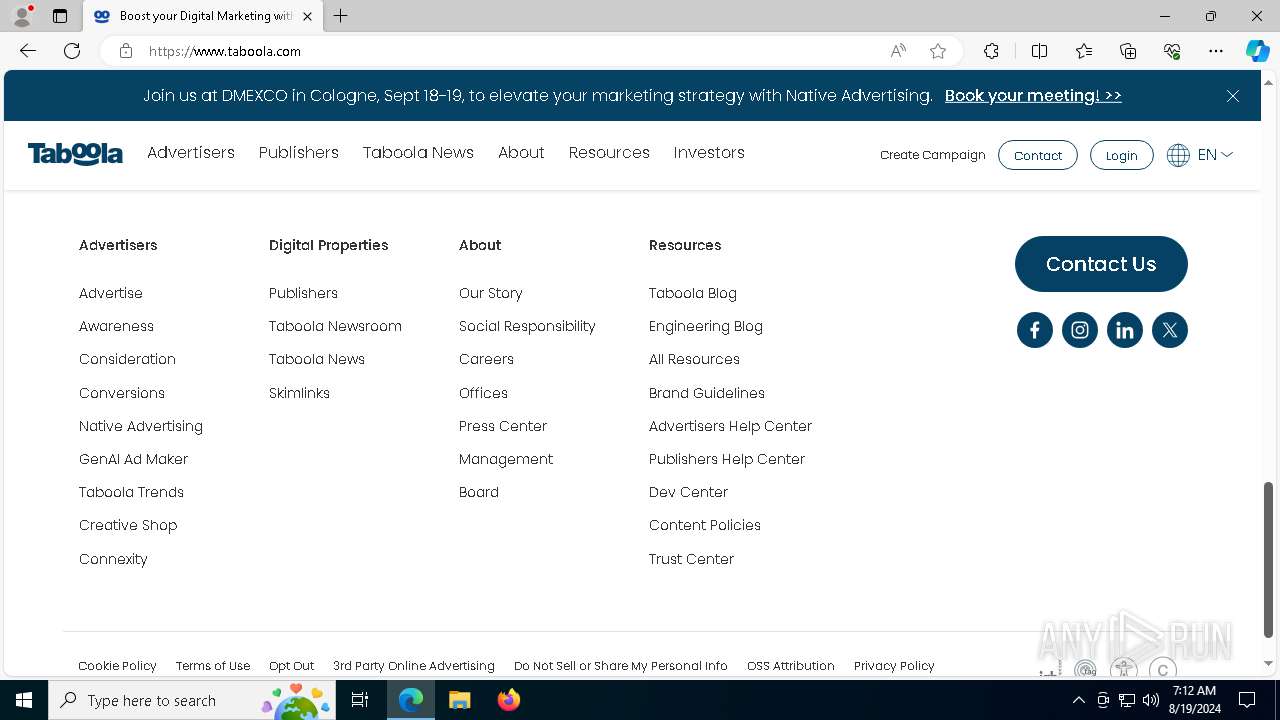Select the Boost your Digital Marketing tab

(202, 16)
